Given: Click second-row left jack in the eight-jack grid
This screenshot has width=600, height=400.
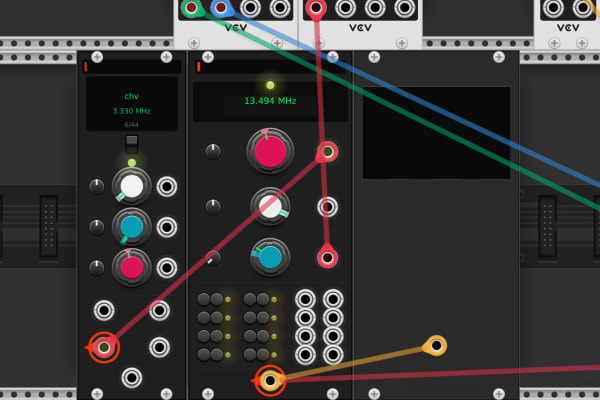Looking at the screenshot, I should pyautogui.click(x=305, y=318).
